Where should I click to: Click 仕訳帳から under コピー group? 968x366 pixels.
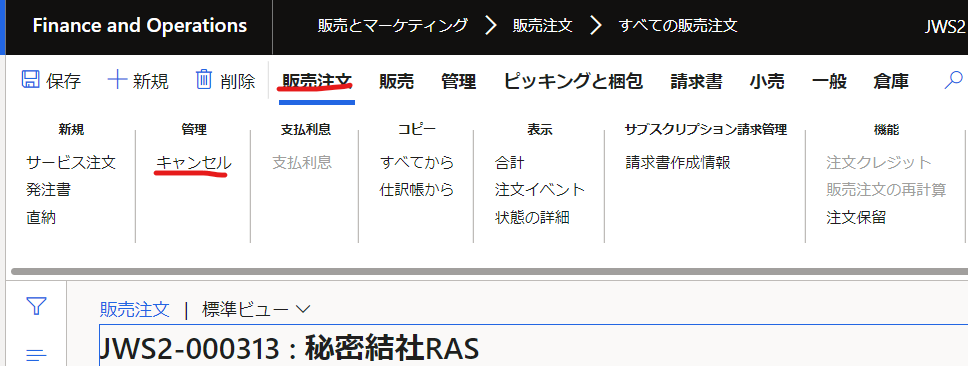[417, 190]
